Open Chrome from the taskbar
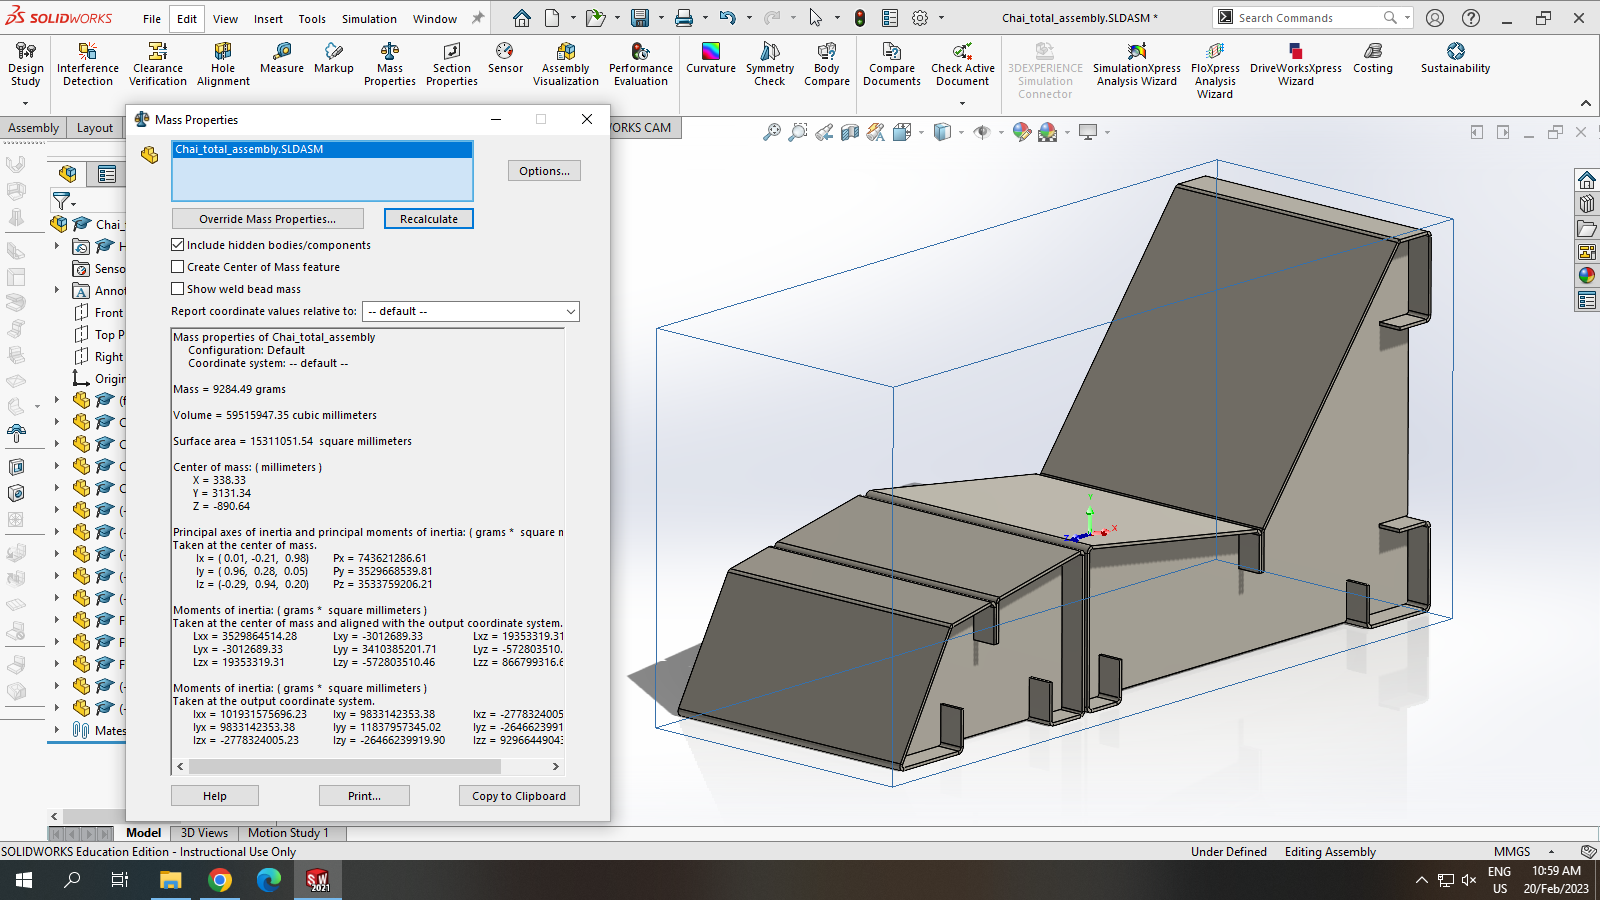Screen dimensions: 1600x900 click(220, 880)
